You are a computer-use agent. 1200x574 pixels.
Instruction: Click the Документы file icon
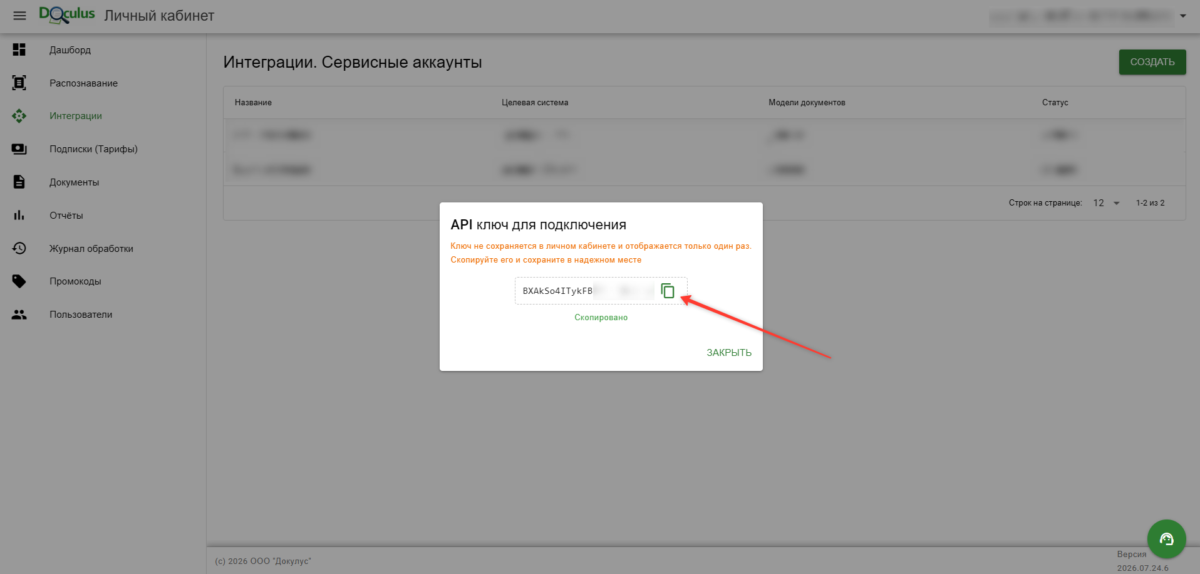[19, 182]
